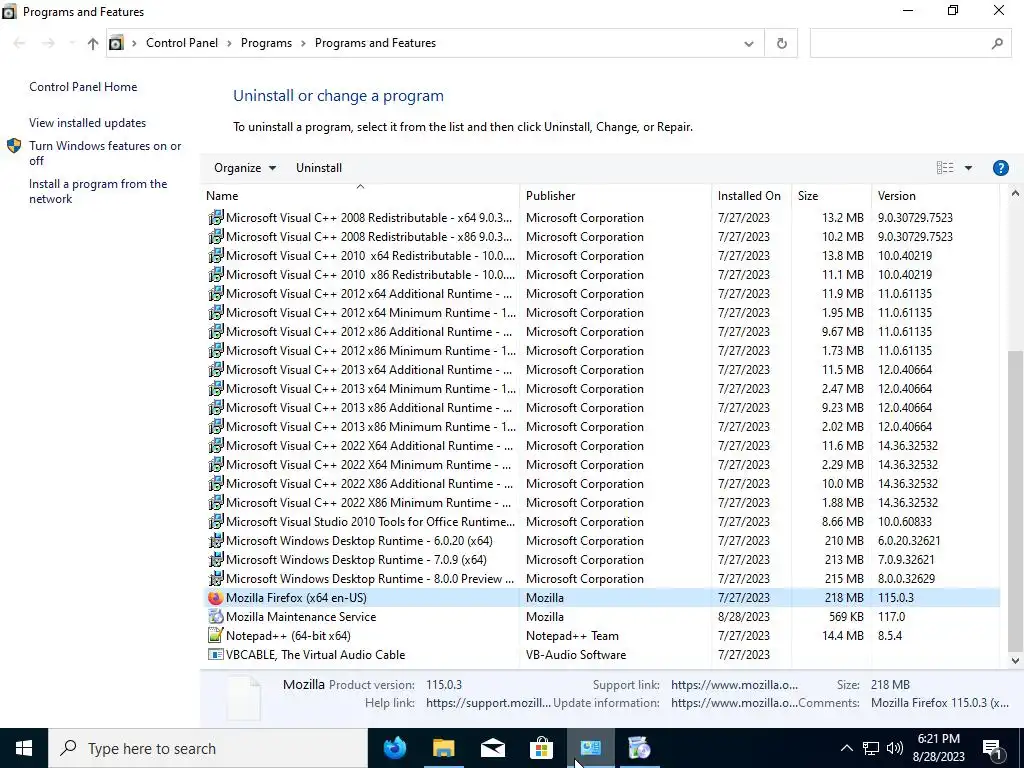Select Notepad++ (64-bit x64) entry
Image resolution: width=1024 pixels, height=768 pixels.
[601, 635]
